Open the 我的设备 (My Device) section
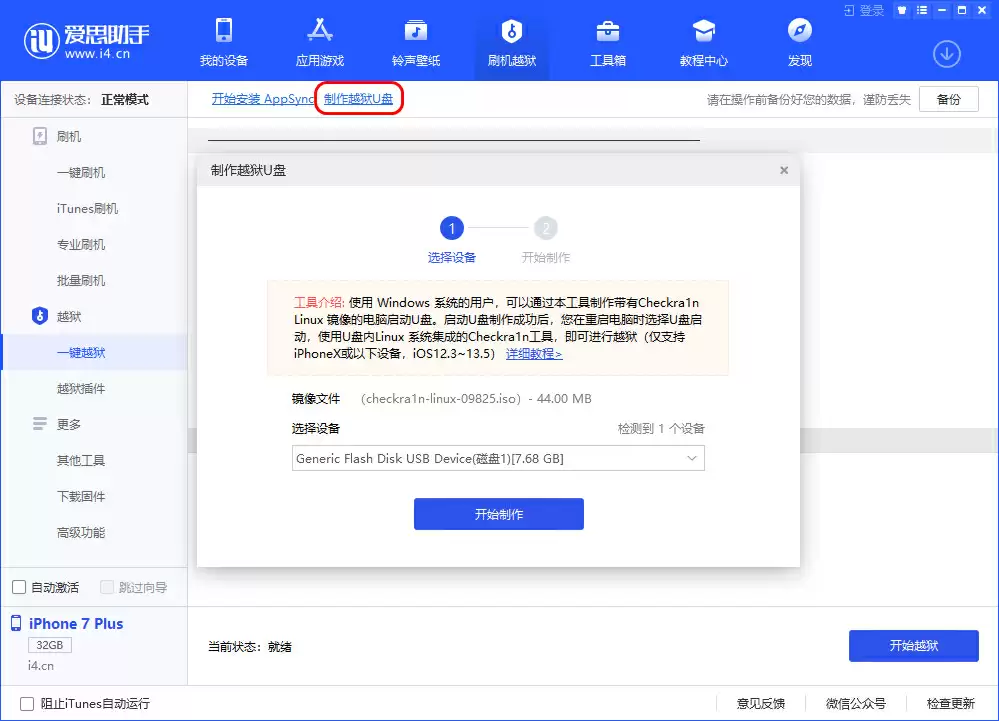 point(222,42)
